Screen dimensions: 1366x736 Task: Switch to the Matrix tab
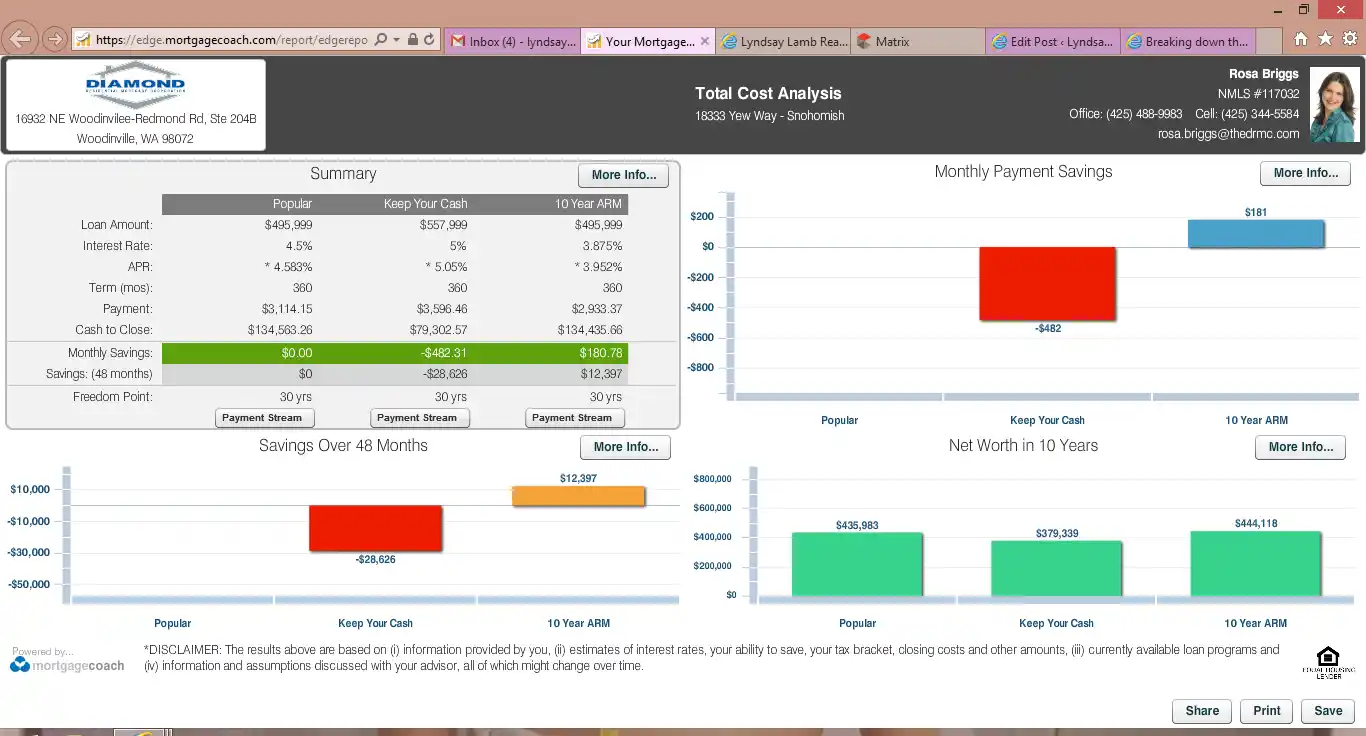[x=892, y=42]
